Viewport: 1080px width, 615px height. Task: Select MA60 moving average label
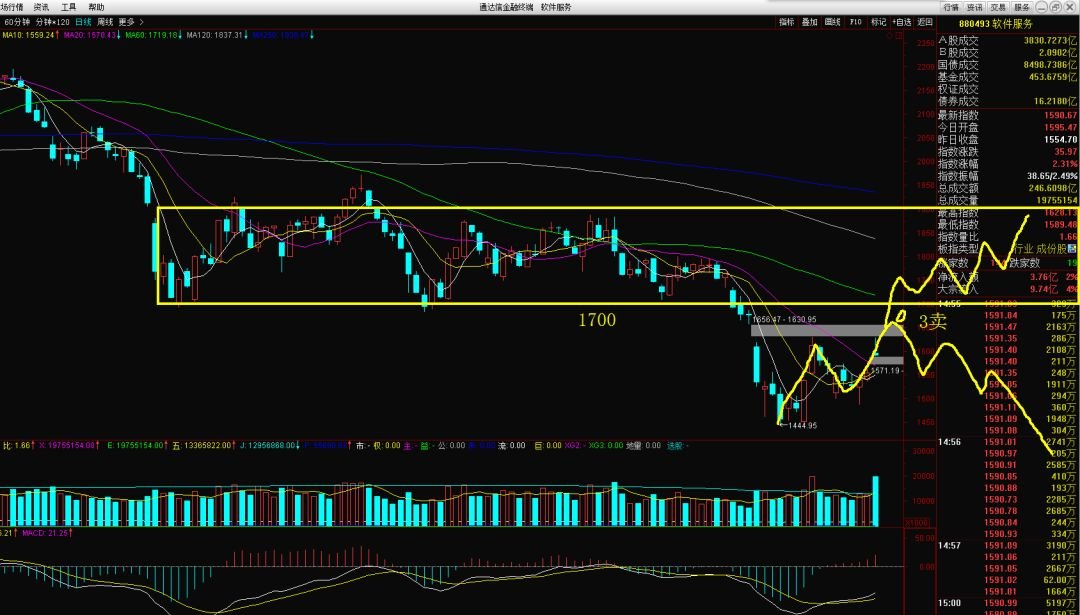154,34
